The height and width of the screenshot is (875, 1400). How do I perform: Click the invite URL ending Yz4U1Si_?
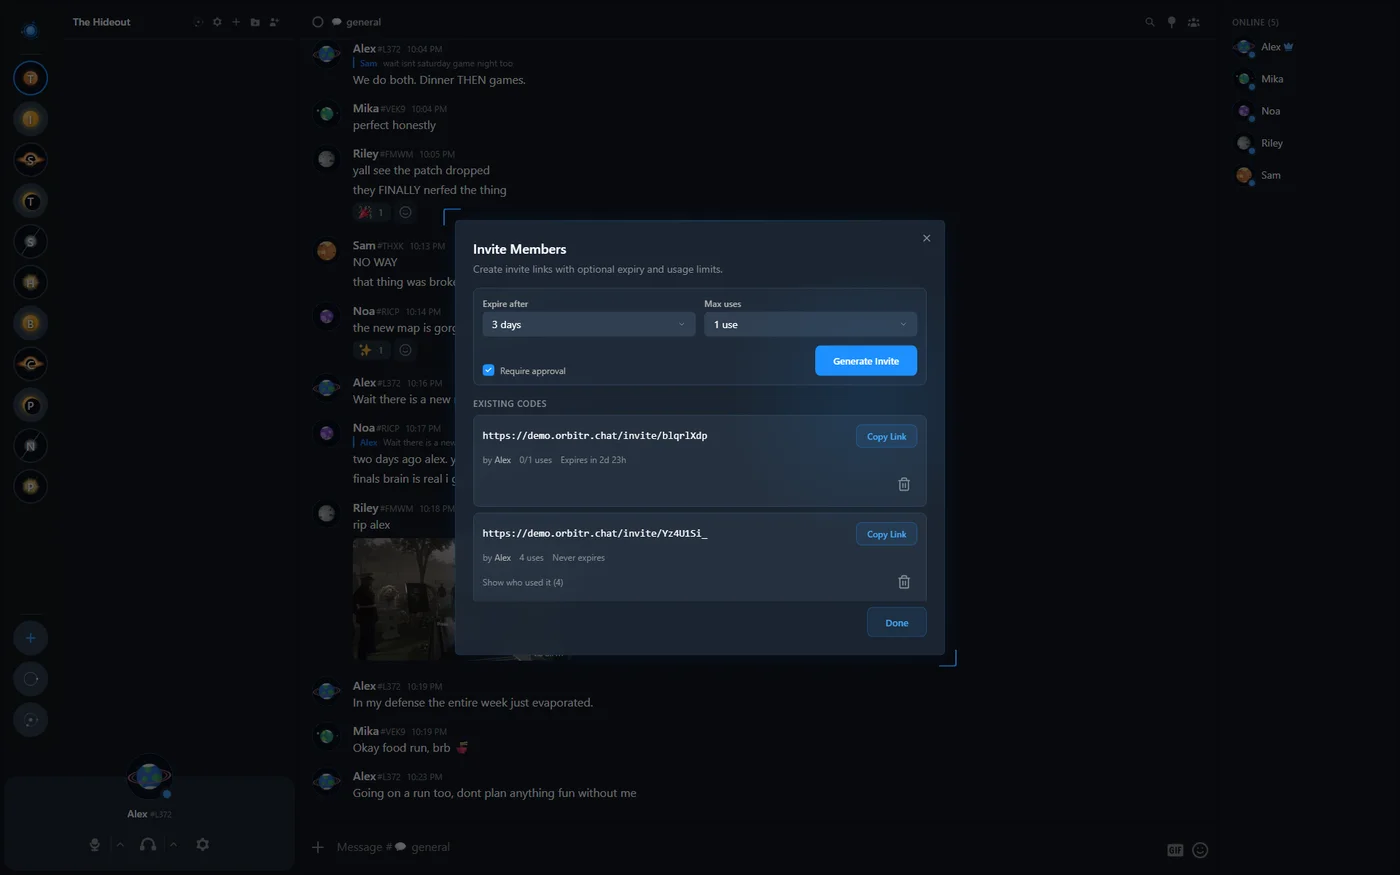(x=595, y=534)
